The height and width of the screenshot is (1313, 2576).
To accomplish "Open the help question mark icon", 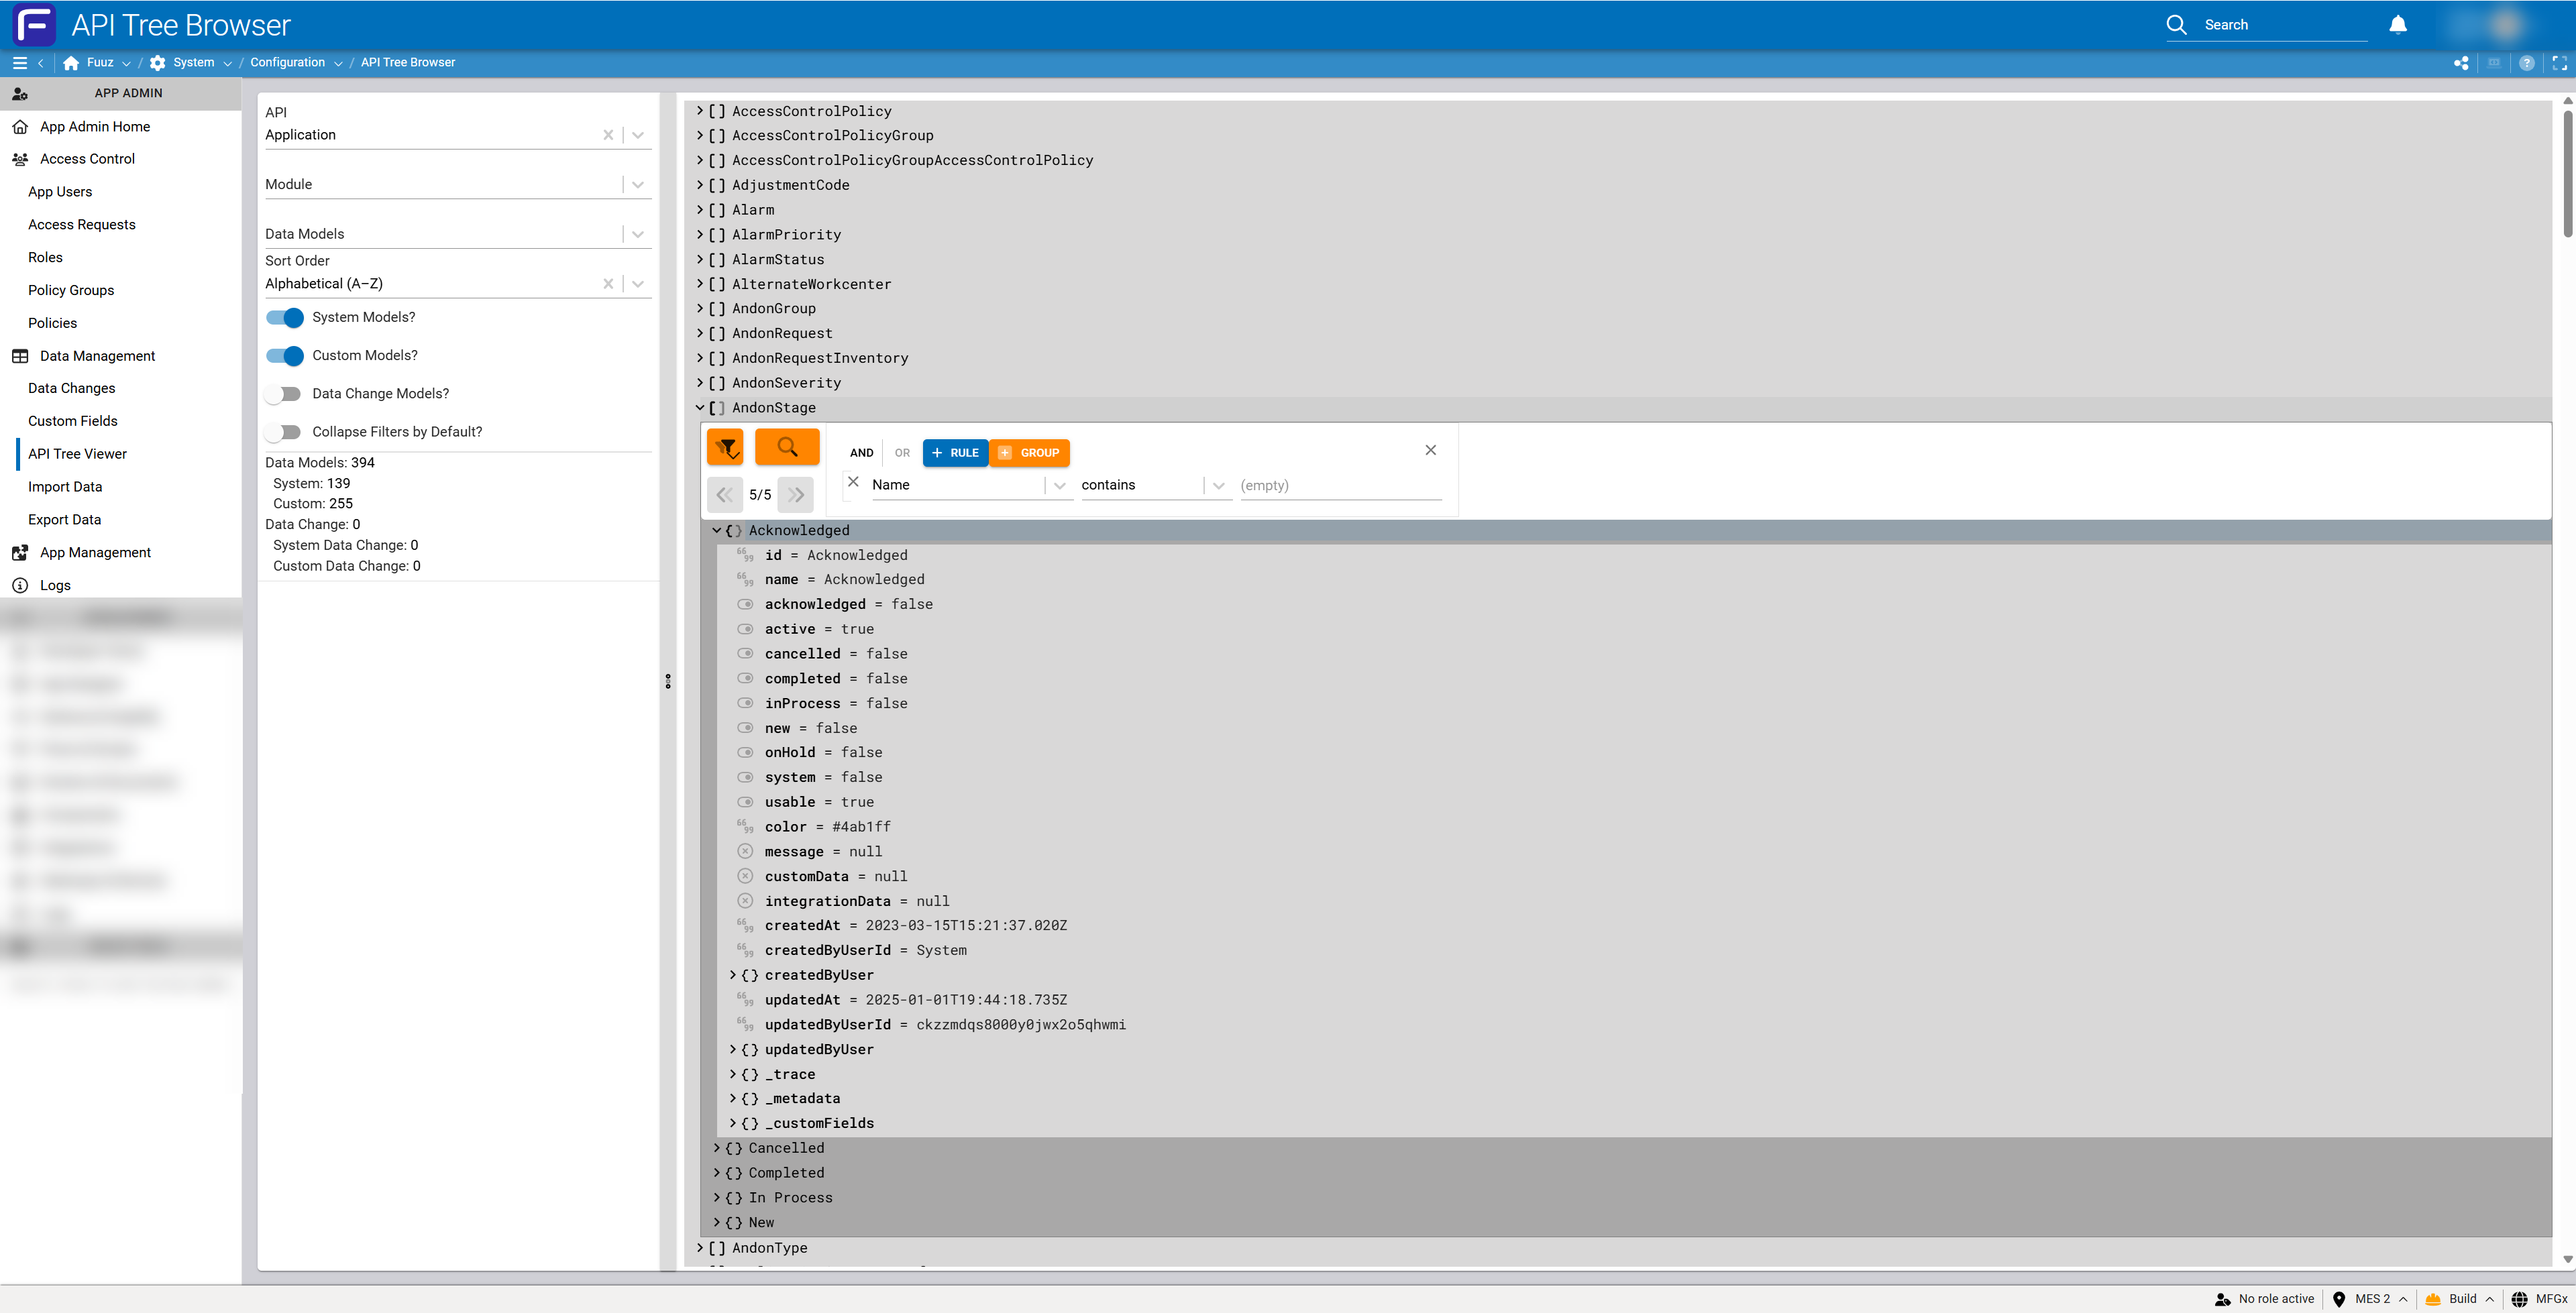I will click(x=2527, y=63).
